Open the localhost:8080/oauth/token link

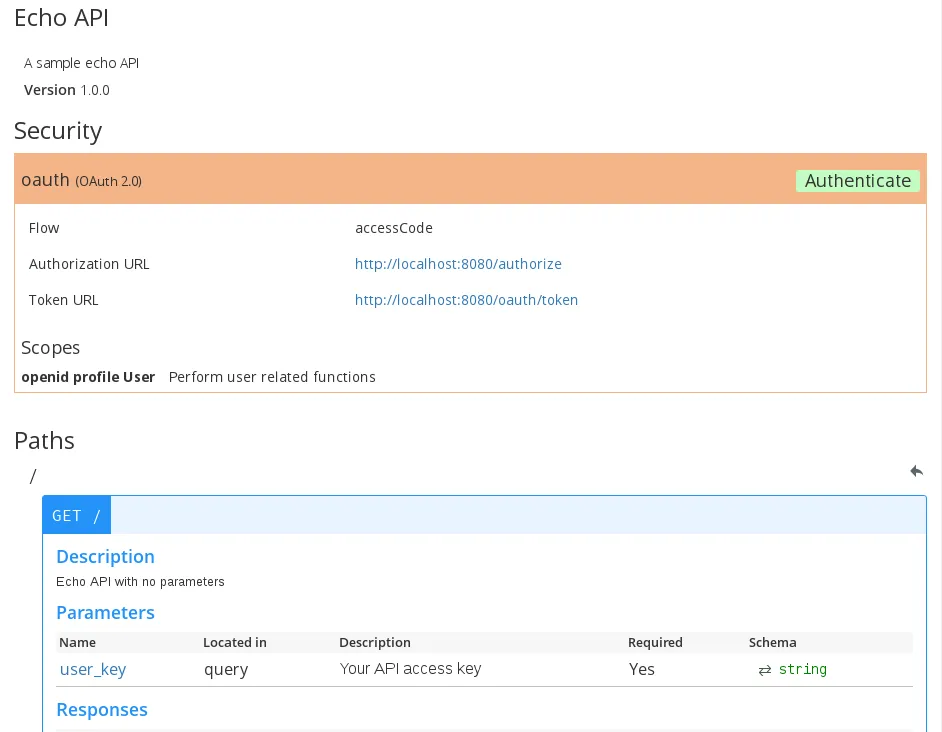tap(466, 300)
